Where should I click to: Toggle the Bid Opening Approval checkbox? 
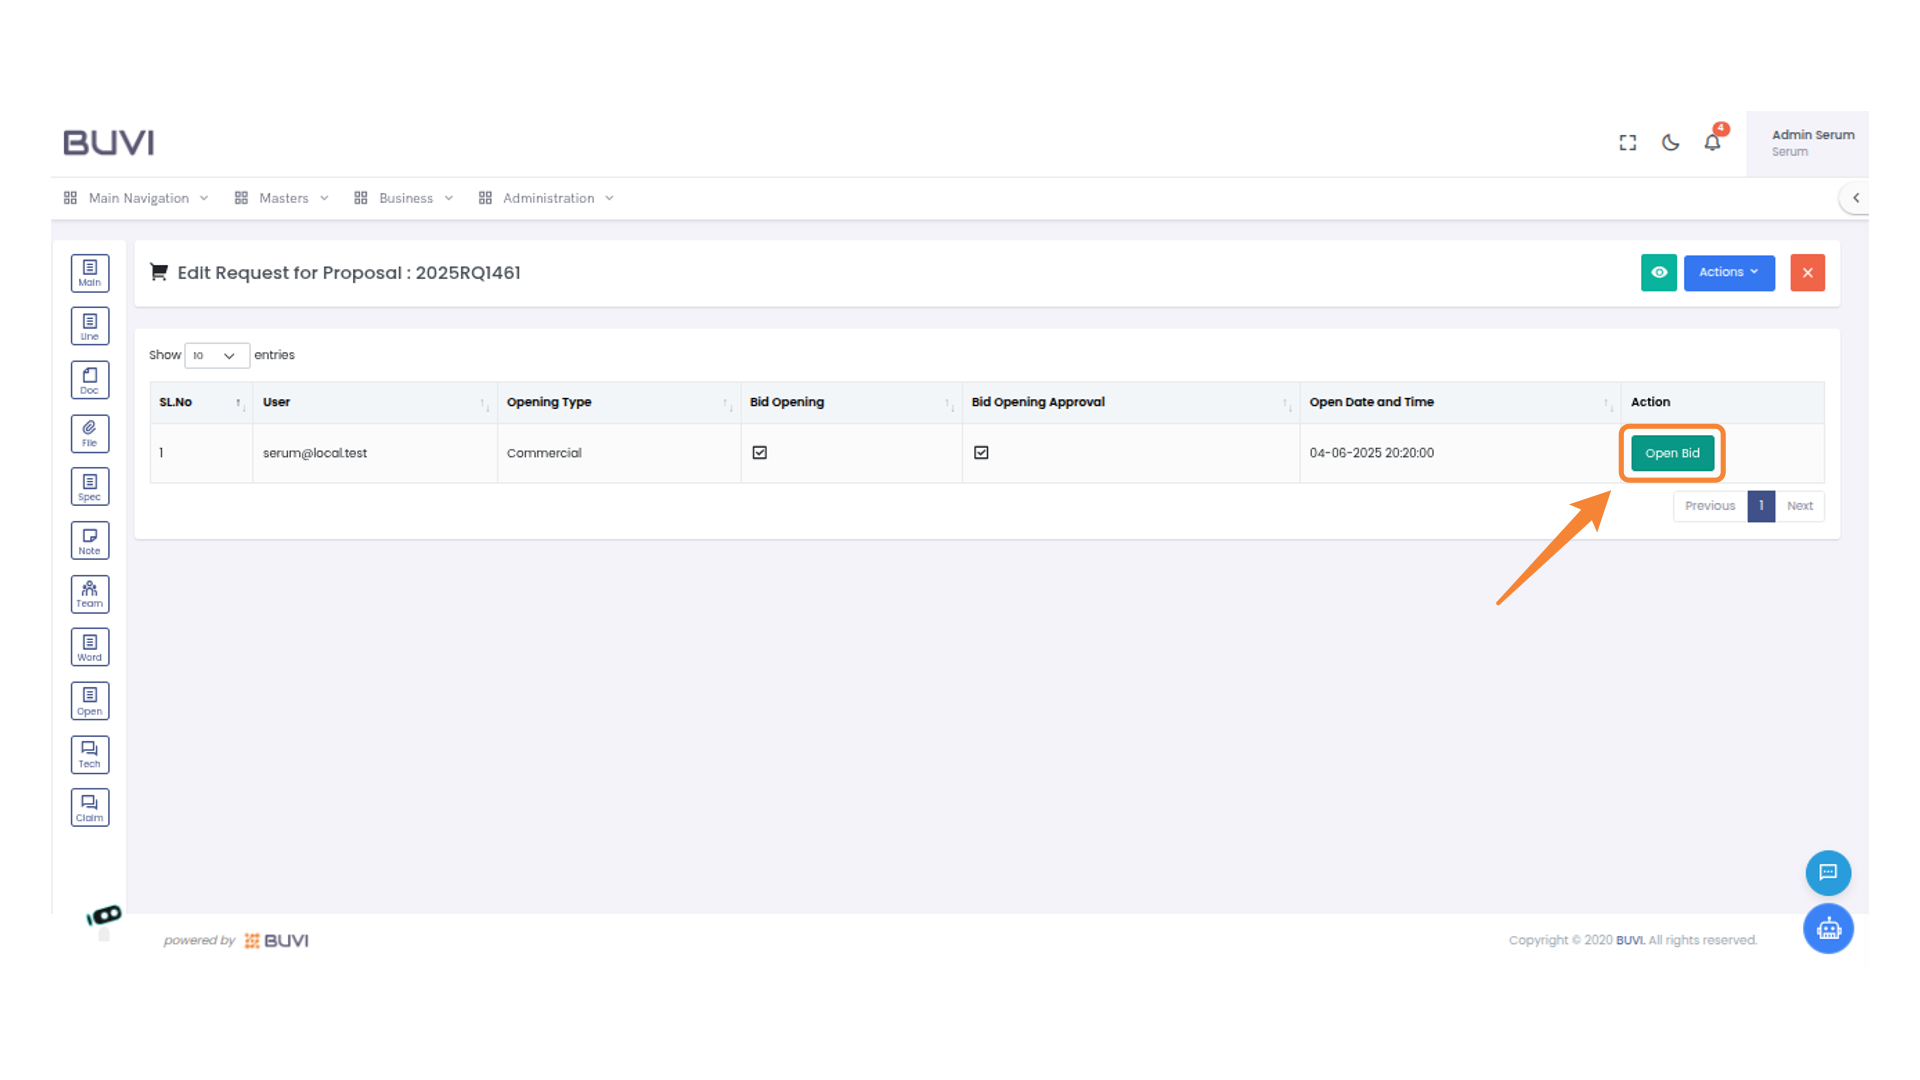point(981,453)
